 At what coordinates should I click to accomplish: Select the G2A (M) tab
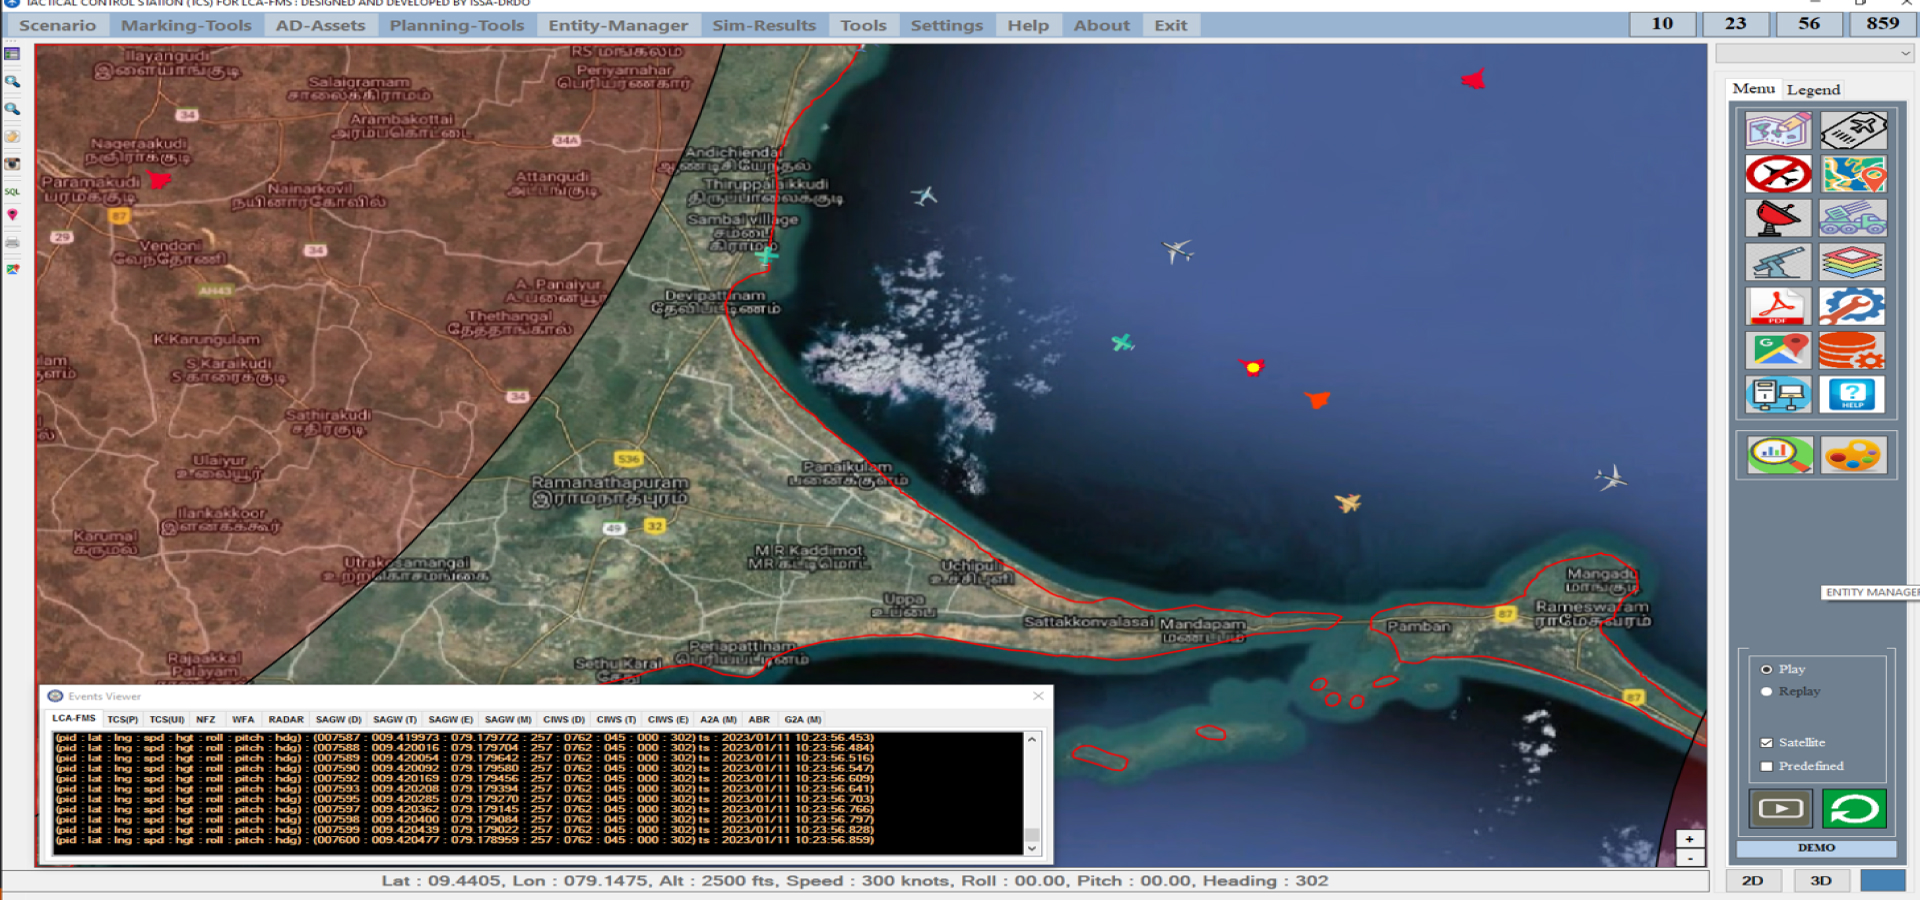coord(803,719)
